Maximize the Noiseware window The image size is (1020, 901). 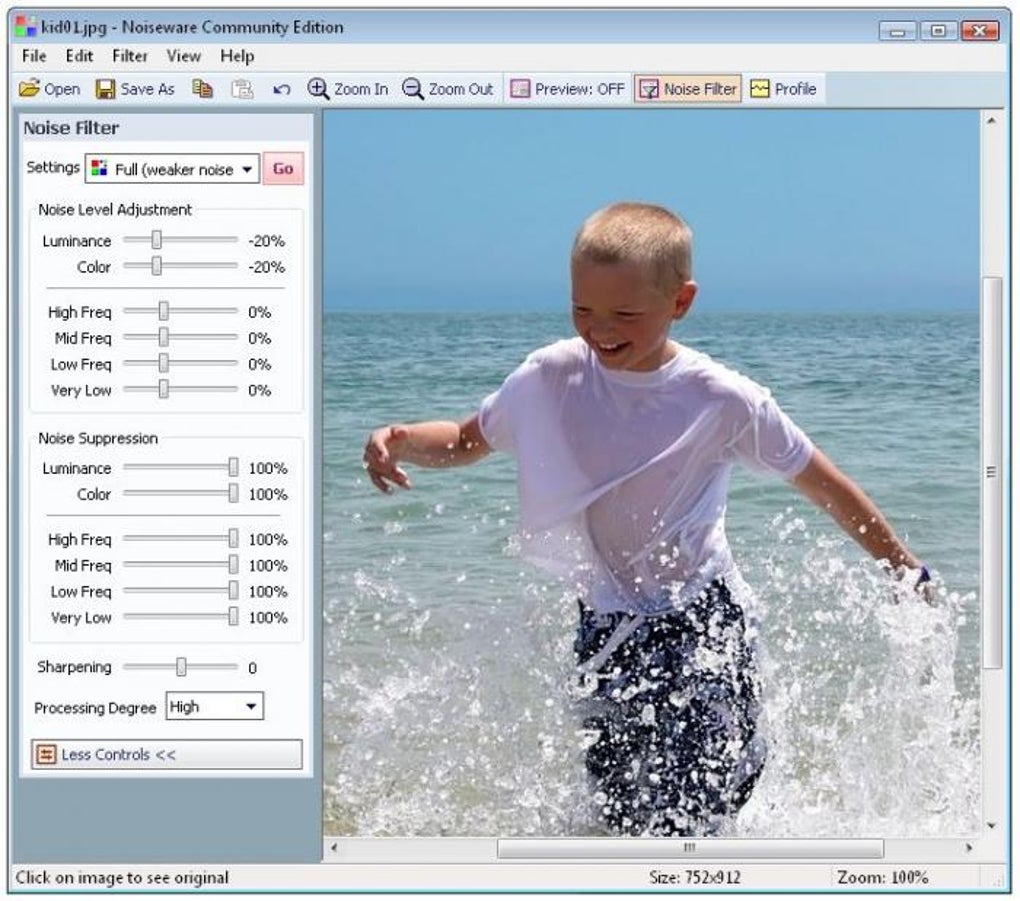pyautogui.click(x=938, y=30)
